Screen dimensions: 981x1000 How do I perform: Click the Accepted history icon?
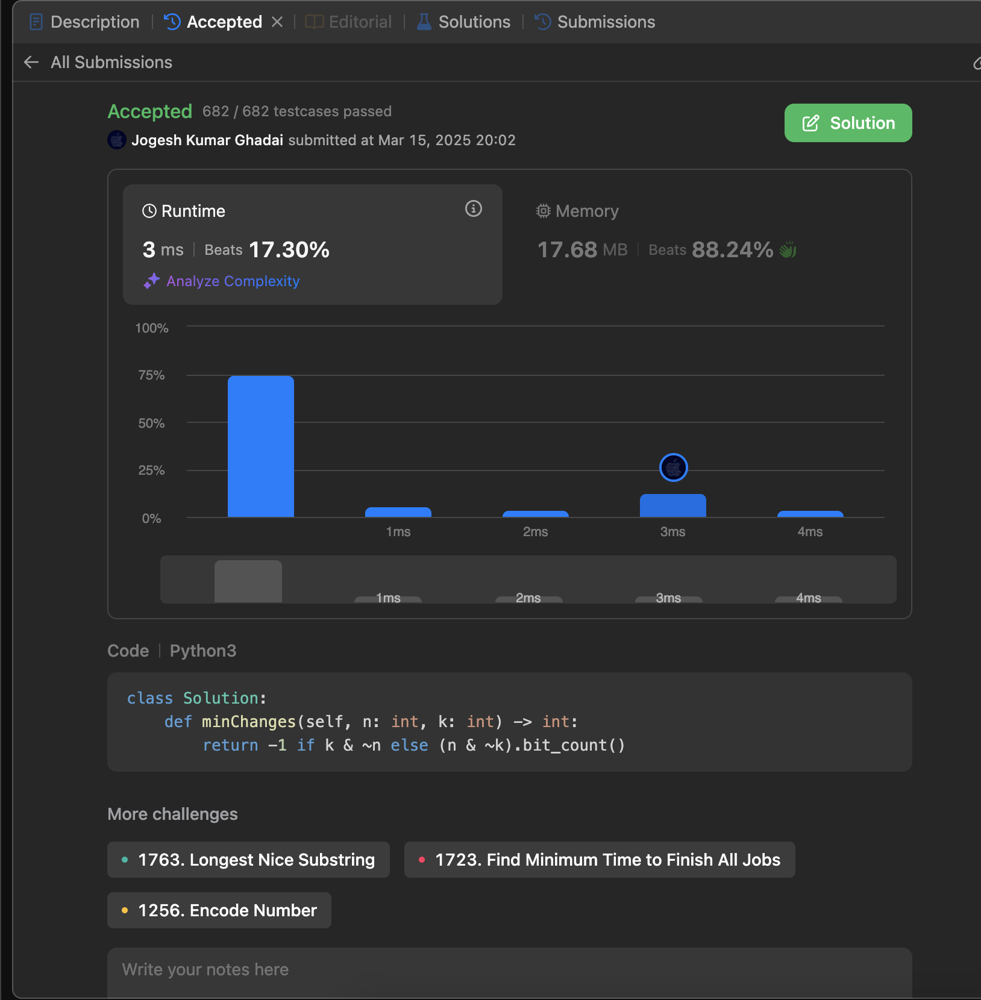(172, 22)
